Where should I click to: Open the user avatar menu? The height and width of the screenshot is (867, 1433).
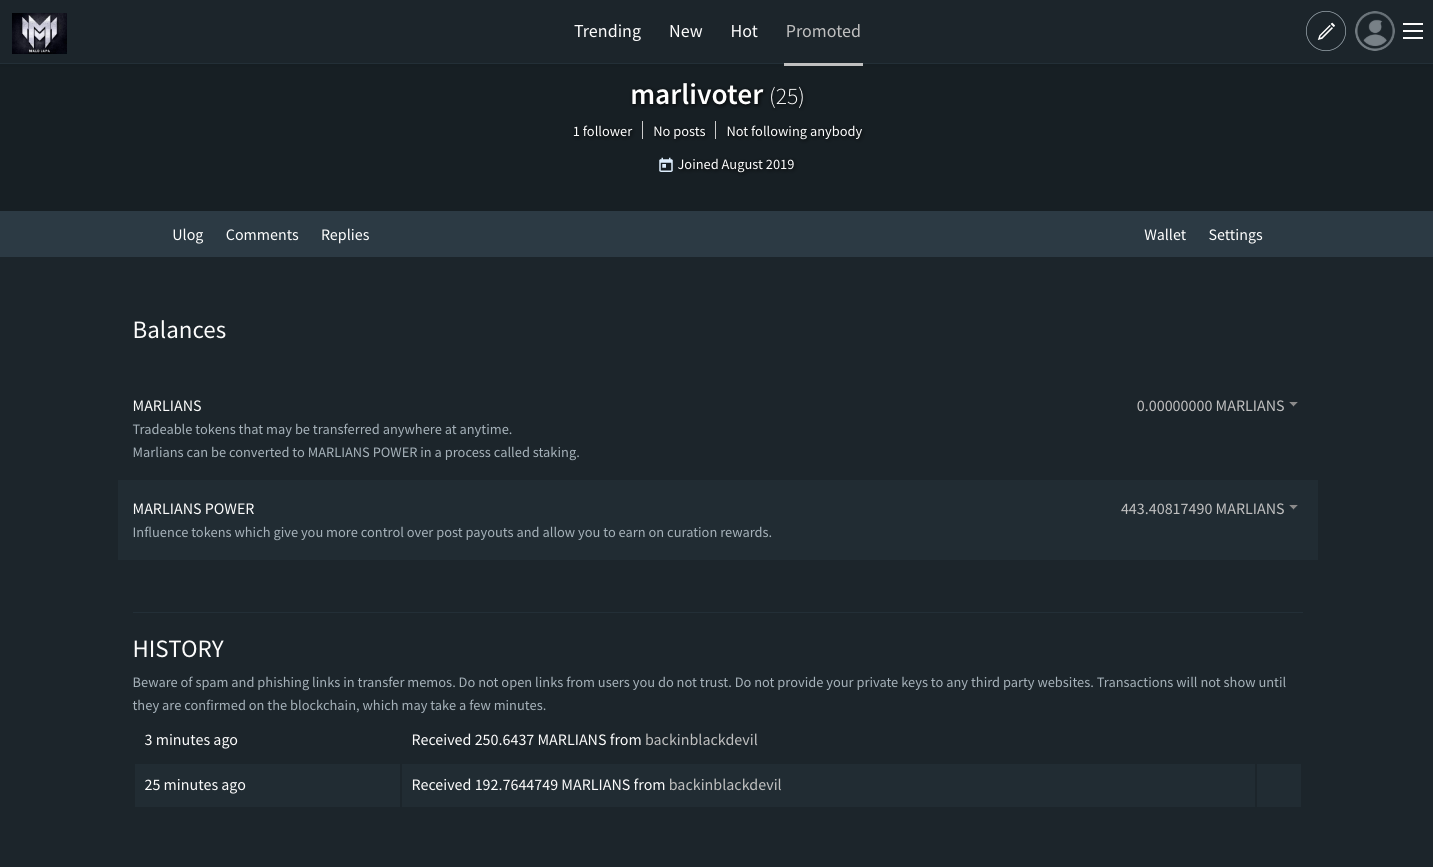pos(1375,31)
